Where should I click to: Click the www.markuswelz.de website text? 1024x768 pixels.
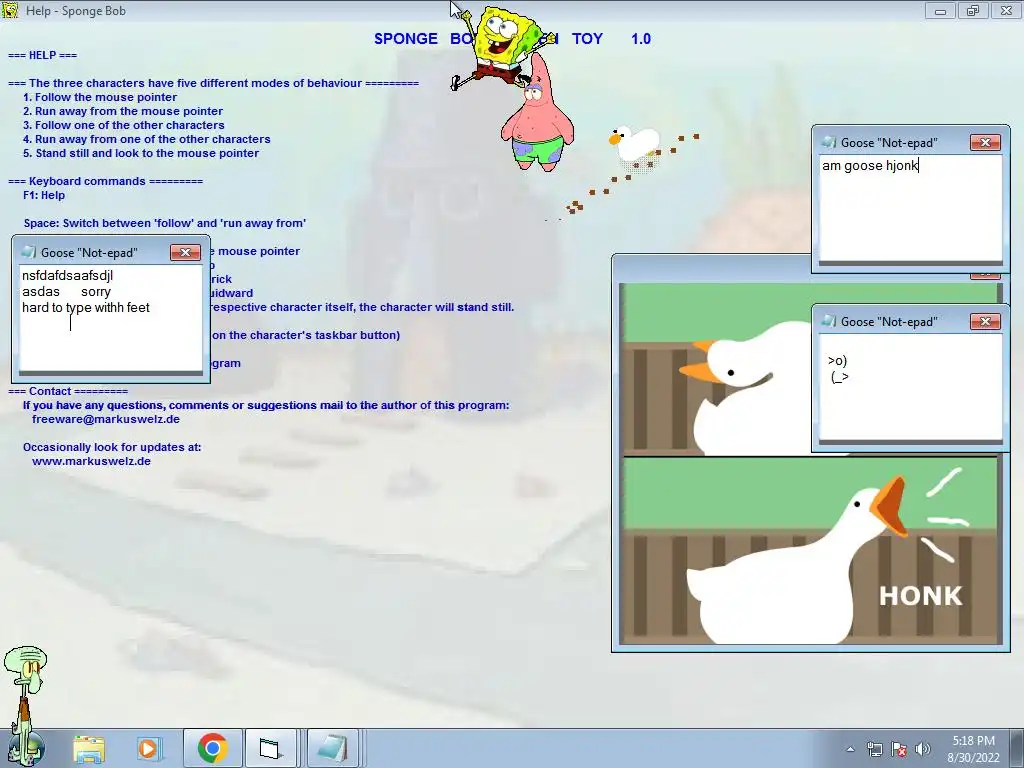click(91, 461)
